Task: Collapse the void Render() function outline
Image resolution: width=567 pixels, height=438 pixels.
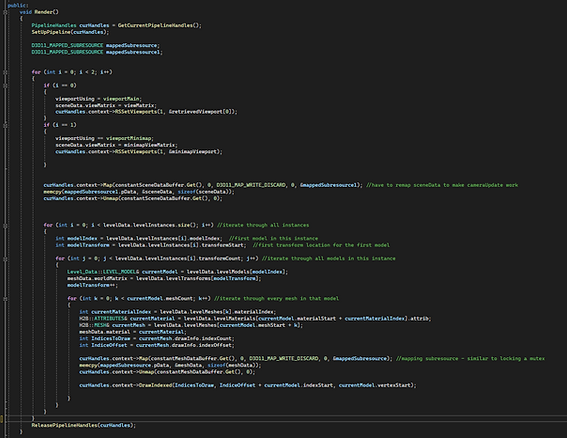Action: click(x=5, y=12)
